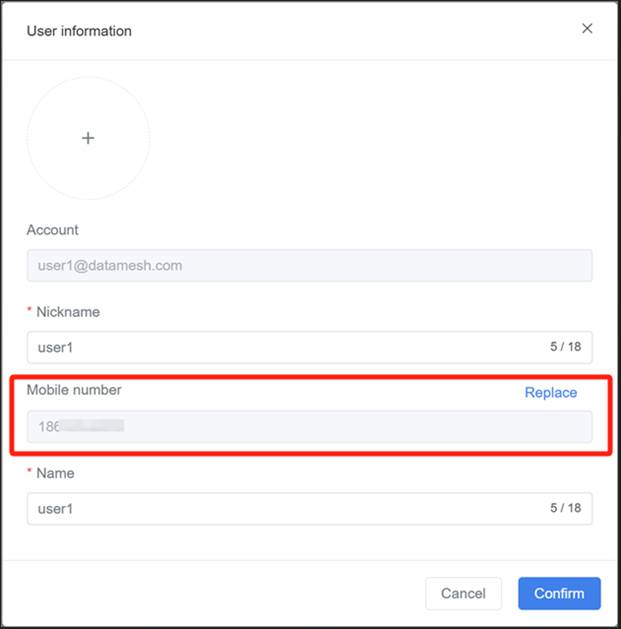Focus the Name input field
The image size is (621, 629).
click(280, 509)
